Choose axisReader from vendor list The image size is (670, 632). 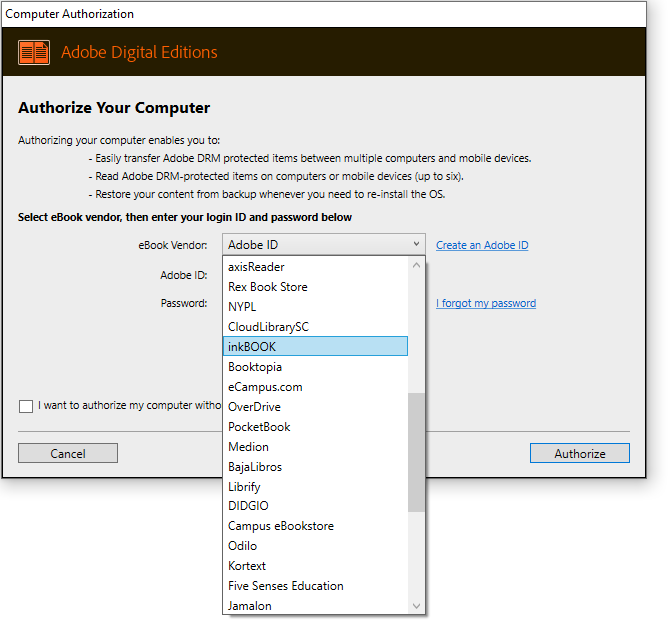coord(315,267)
